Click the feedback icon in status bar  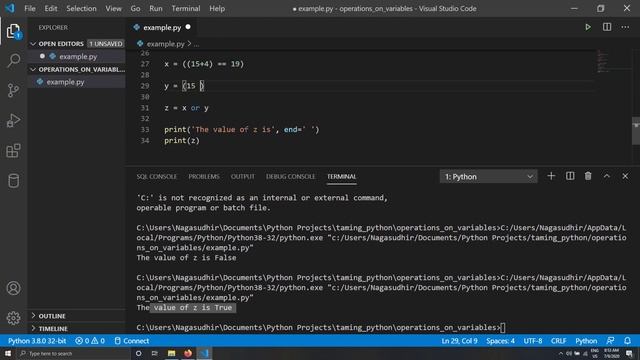click(x=610, y=341)
